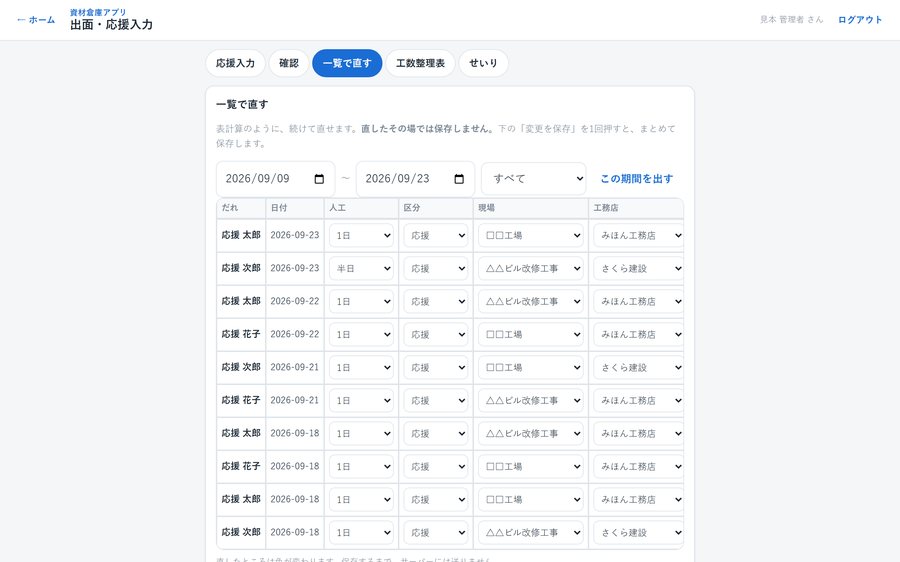The height and width of the screenshot is (562, 900).
Task: Open 工務店 dropdown for 応援 太郎 on 2026-09-23
Action: (x=638, y=235)
